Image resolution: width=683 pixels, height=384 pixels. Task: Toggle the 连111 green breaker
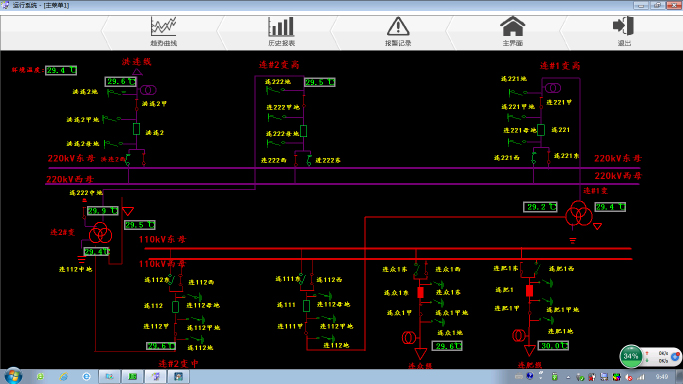(307, 306)
